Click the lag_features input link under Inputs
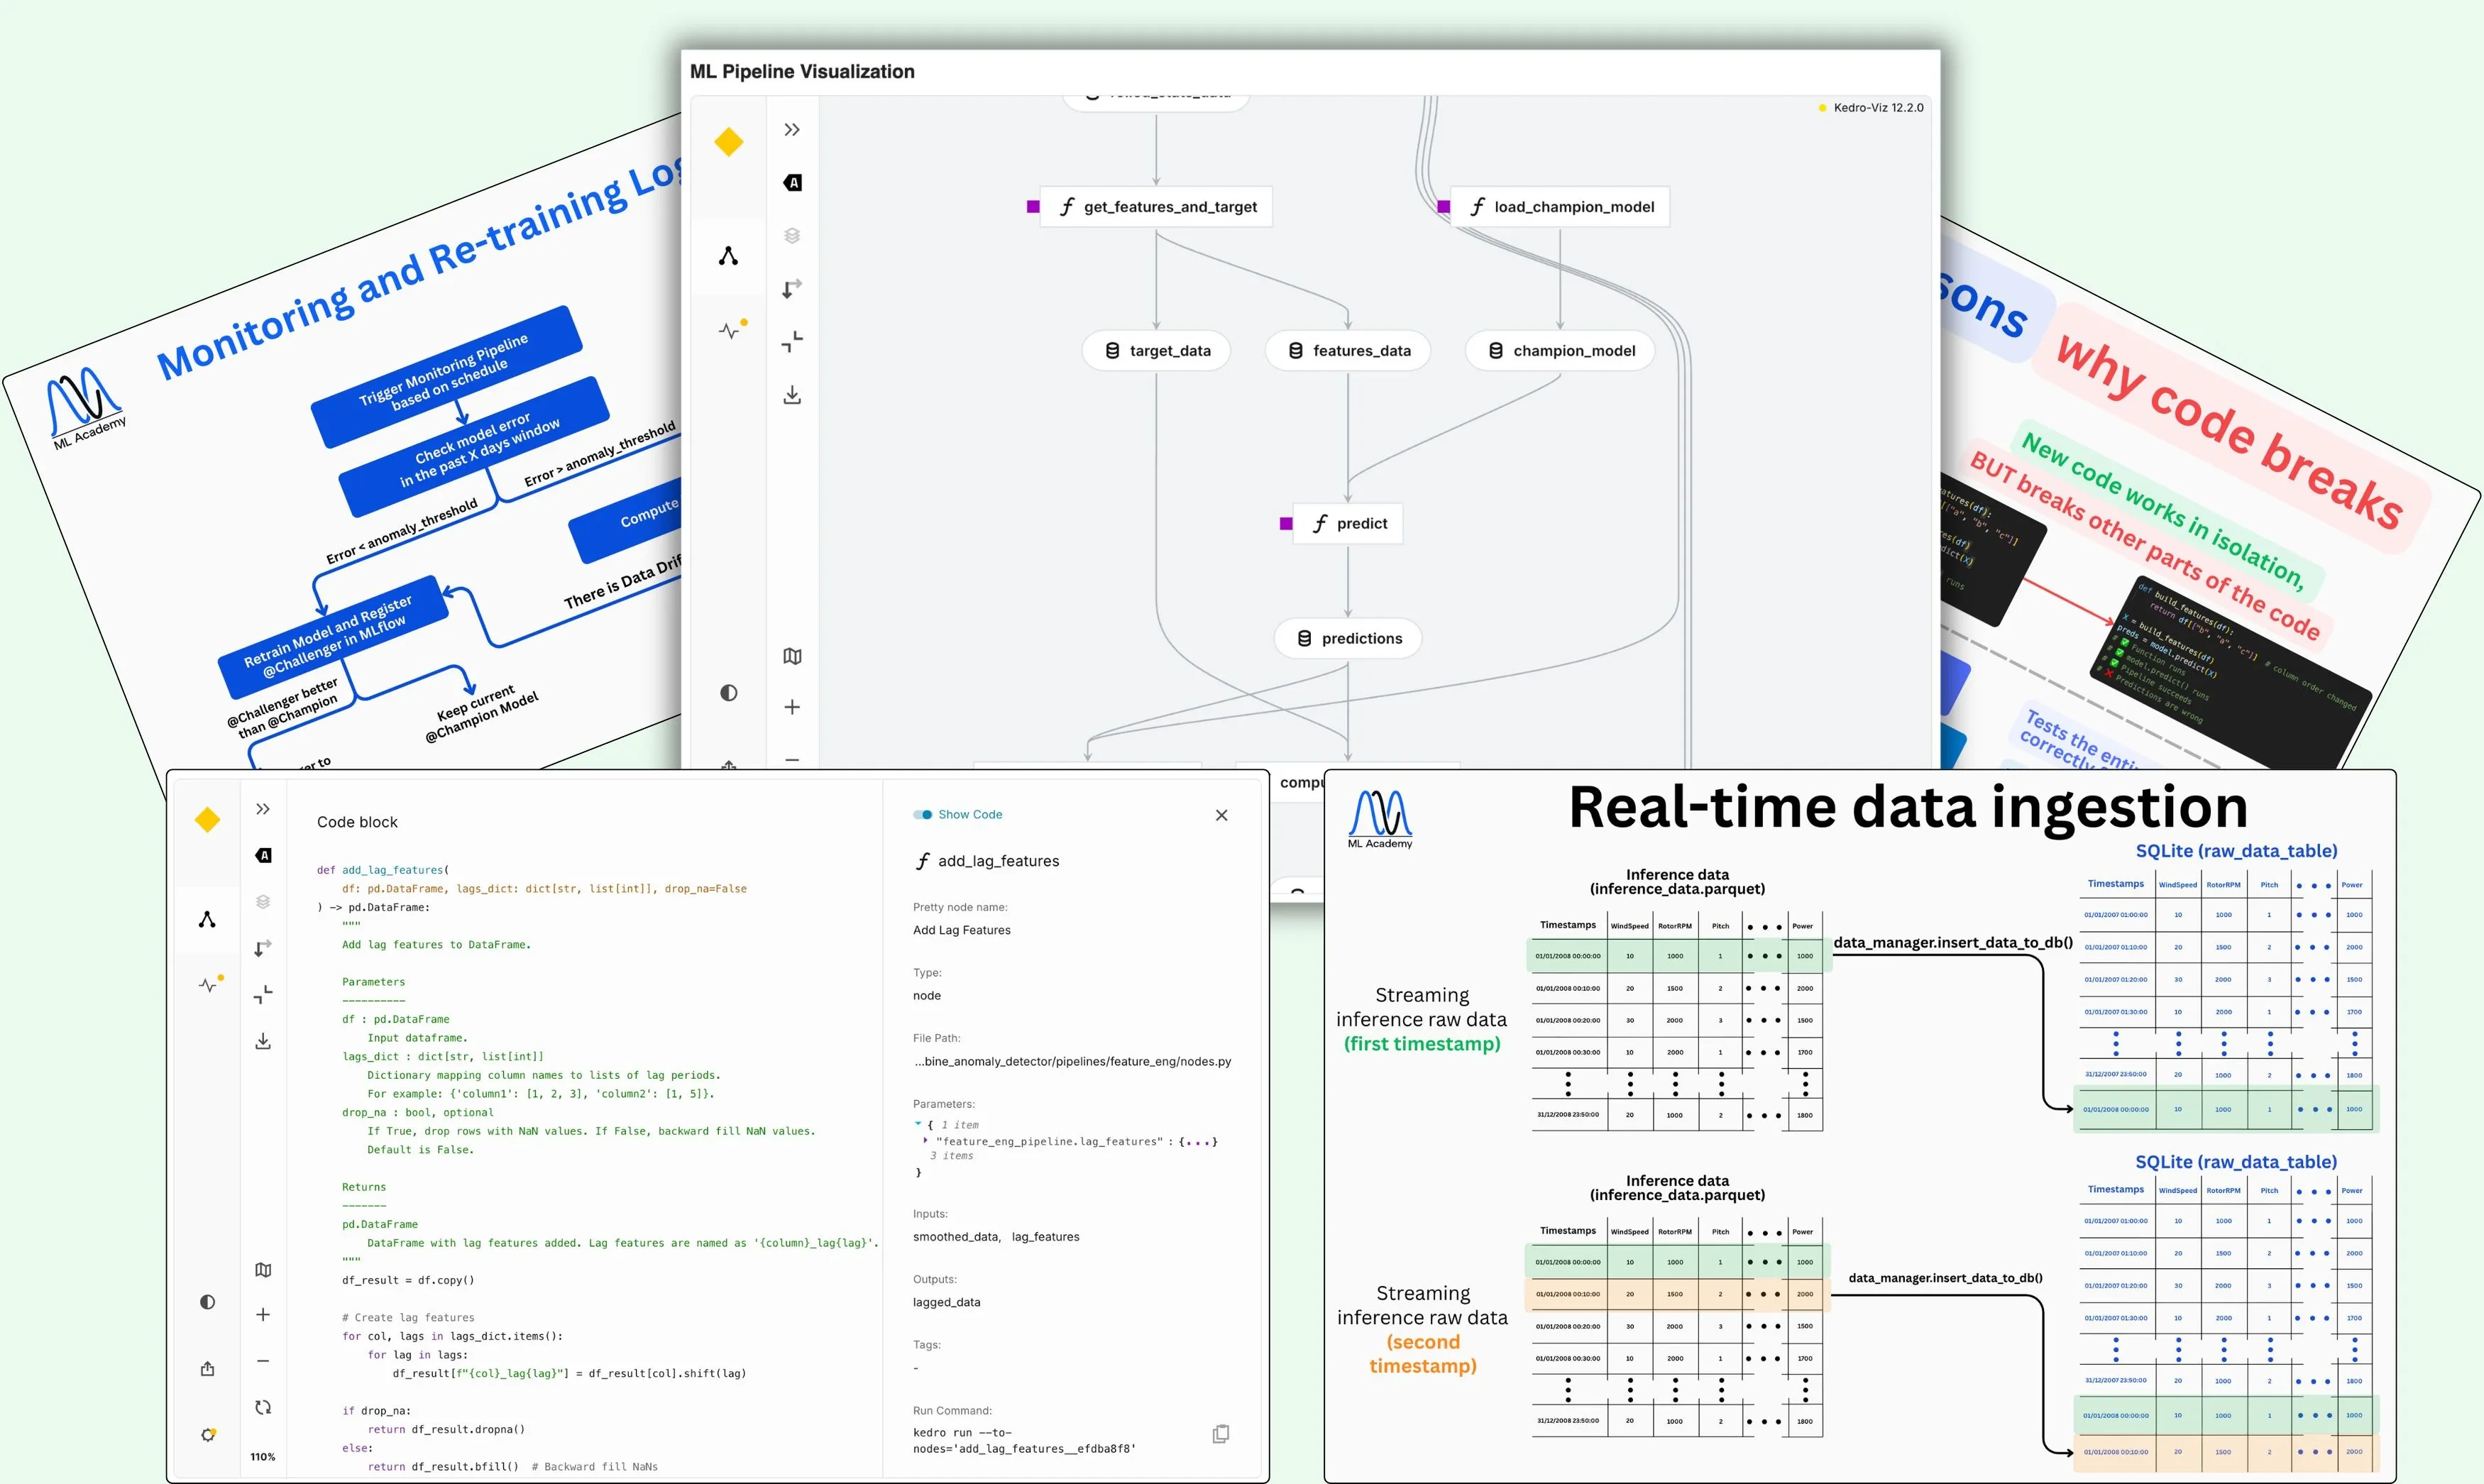The image size is (2484, 1484). tap(1045, 1237)
